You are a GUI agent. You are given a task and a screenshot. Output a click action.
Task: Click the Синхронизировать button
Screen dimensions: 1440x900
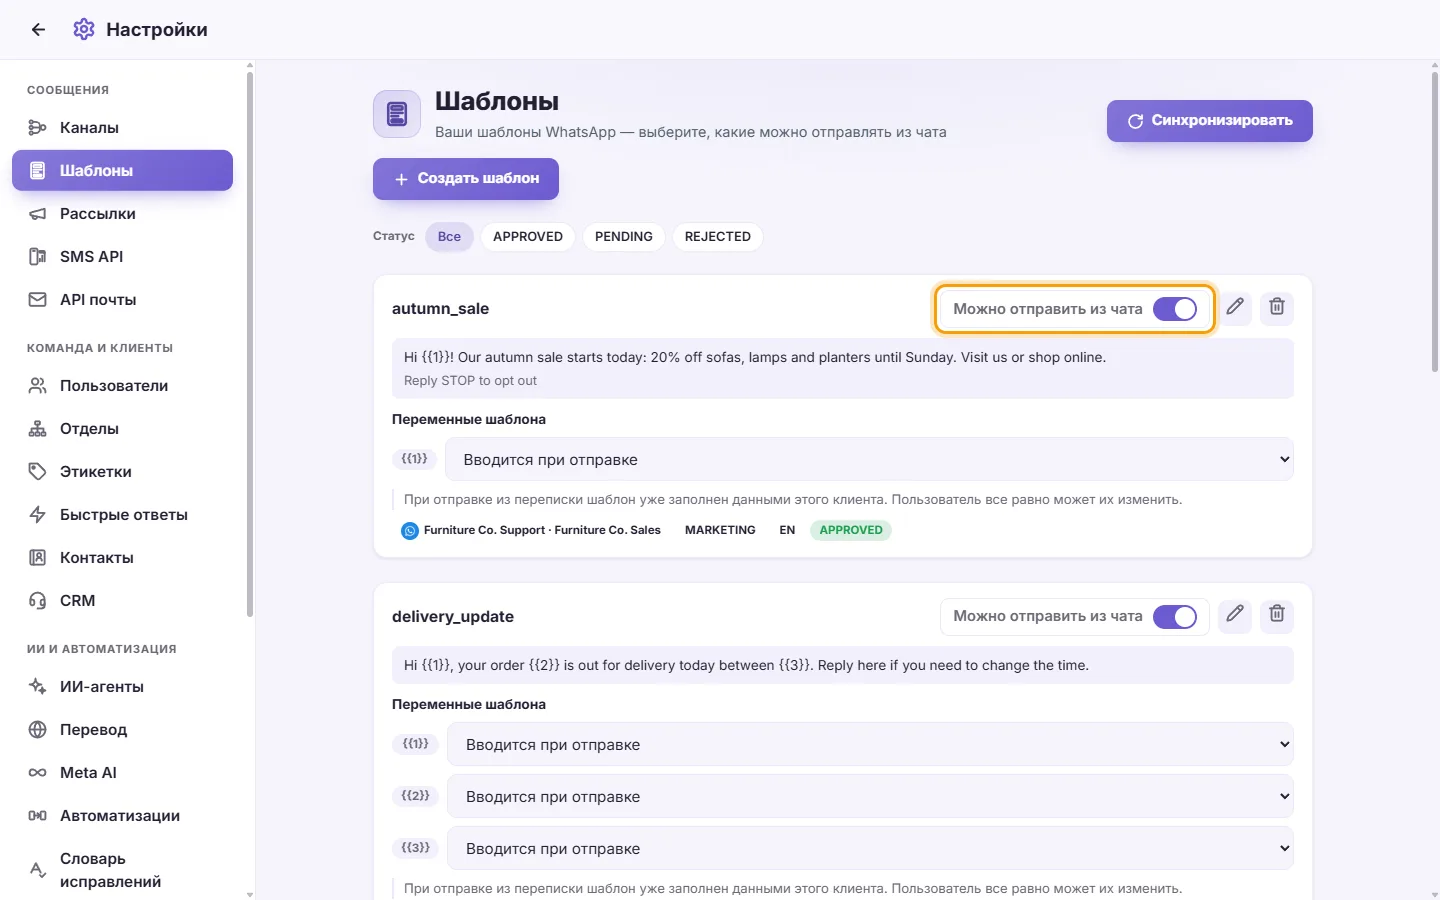click(1210, 121)
